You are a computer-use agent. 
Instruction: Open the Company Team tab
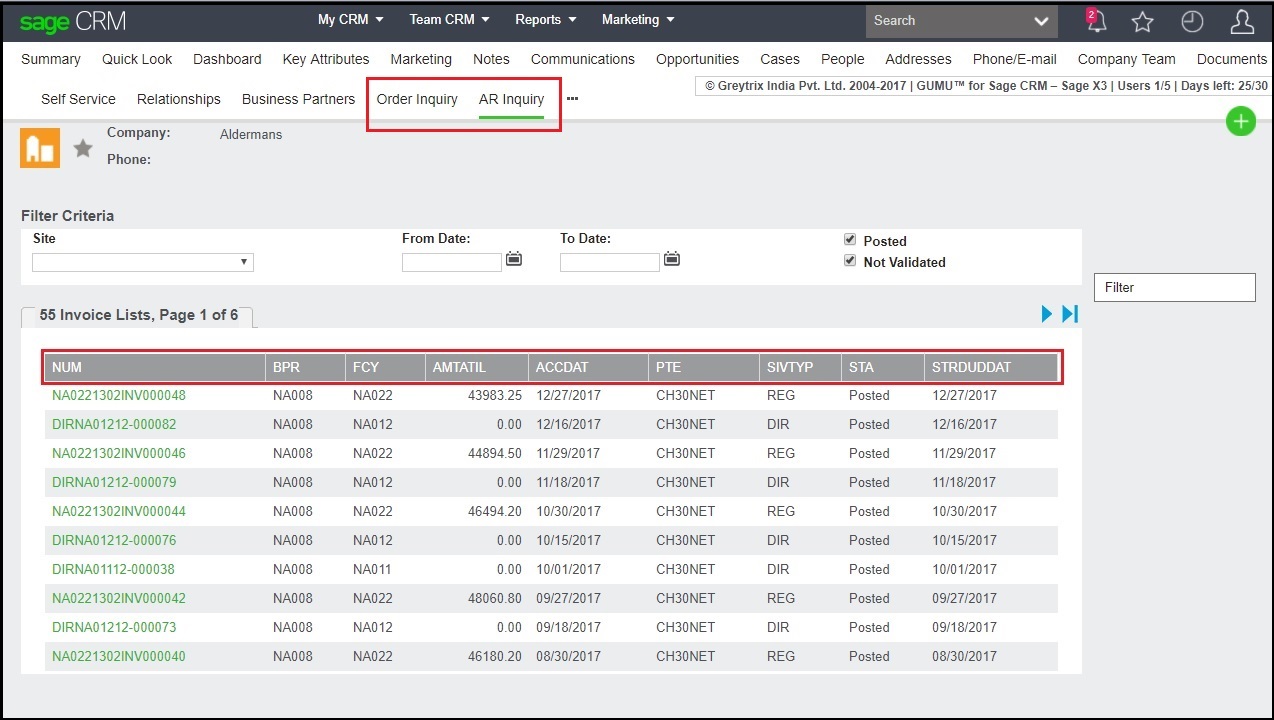coord(1127,59)
